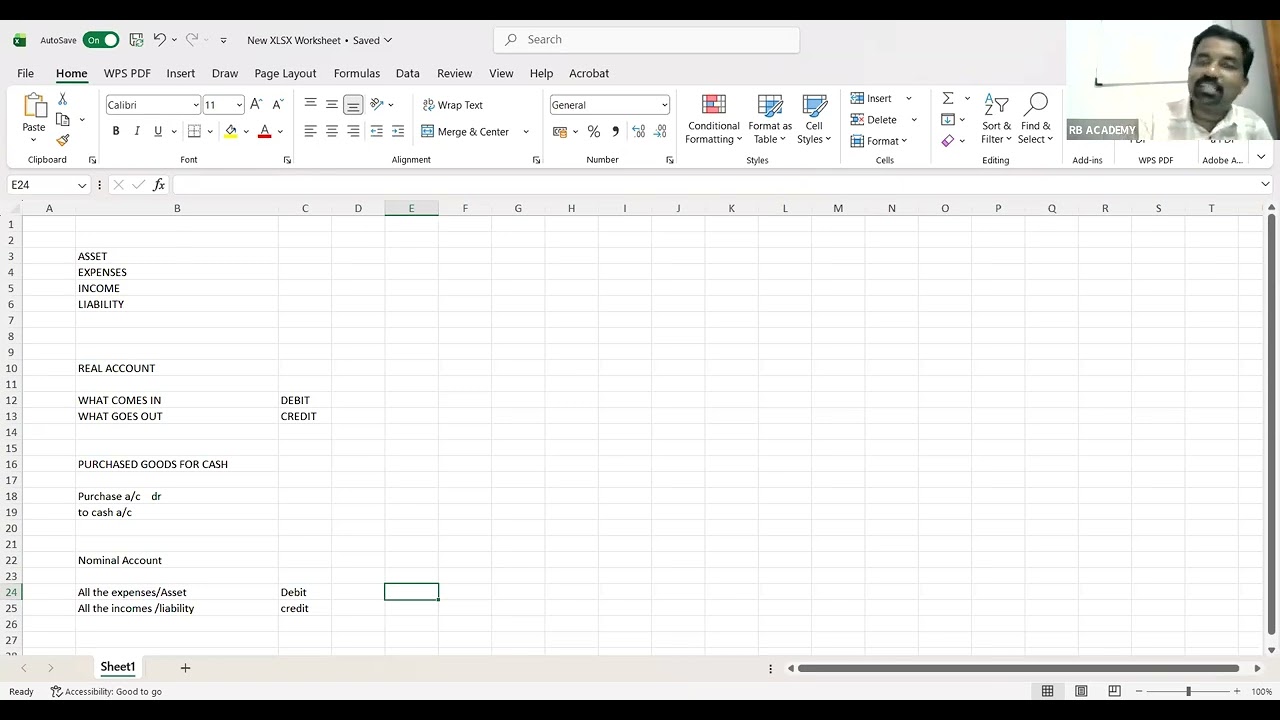Click the Cut scissors icon
This screenshot has width=1280, height=720.
click(62, 99)
